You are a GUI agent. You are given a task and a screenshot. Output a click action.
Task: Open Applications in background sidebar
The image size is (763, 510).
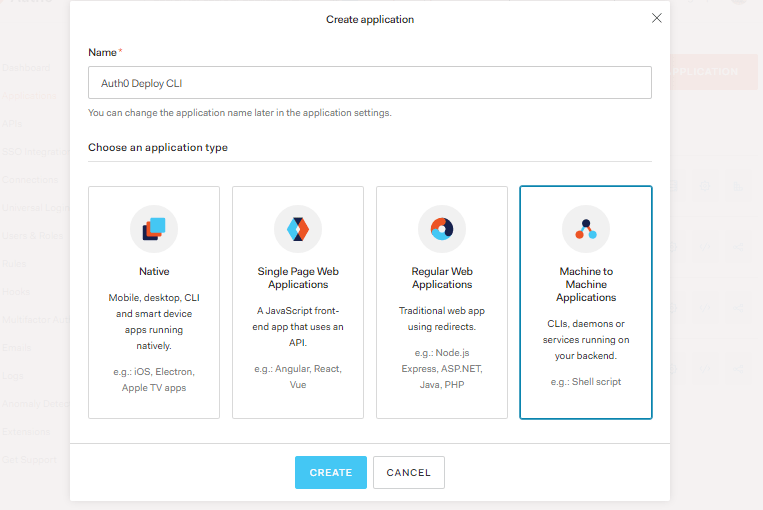(x=29, y=96)
